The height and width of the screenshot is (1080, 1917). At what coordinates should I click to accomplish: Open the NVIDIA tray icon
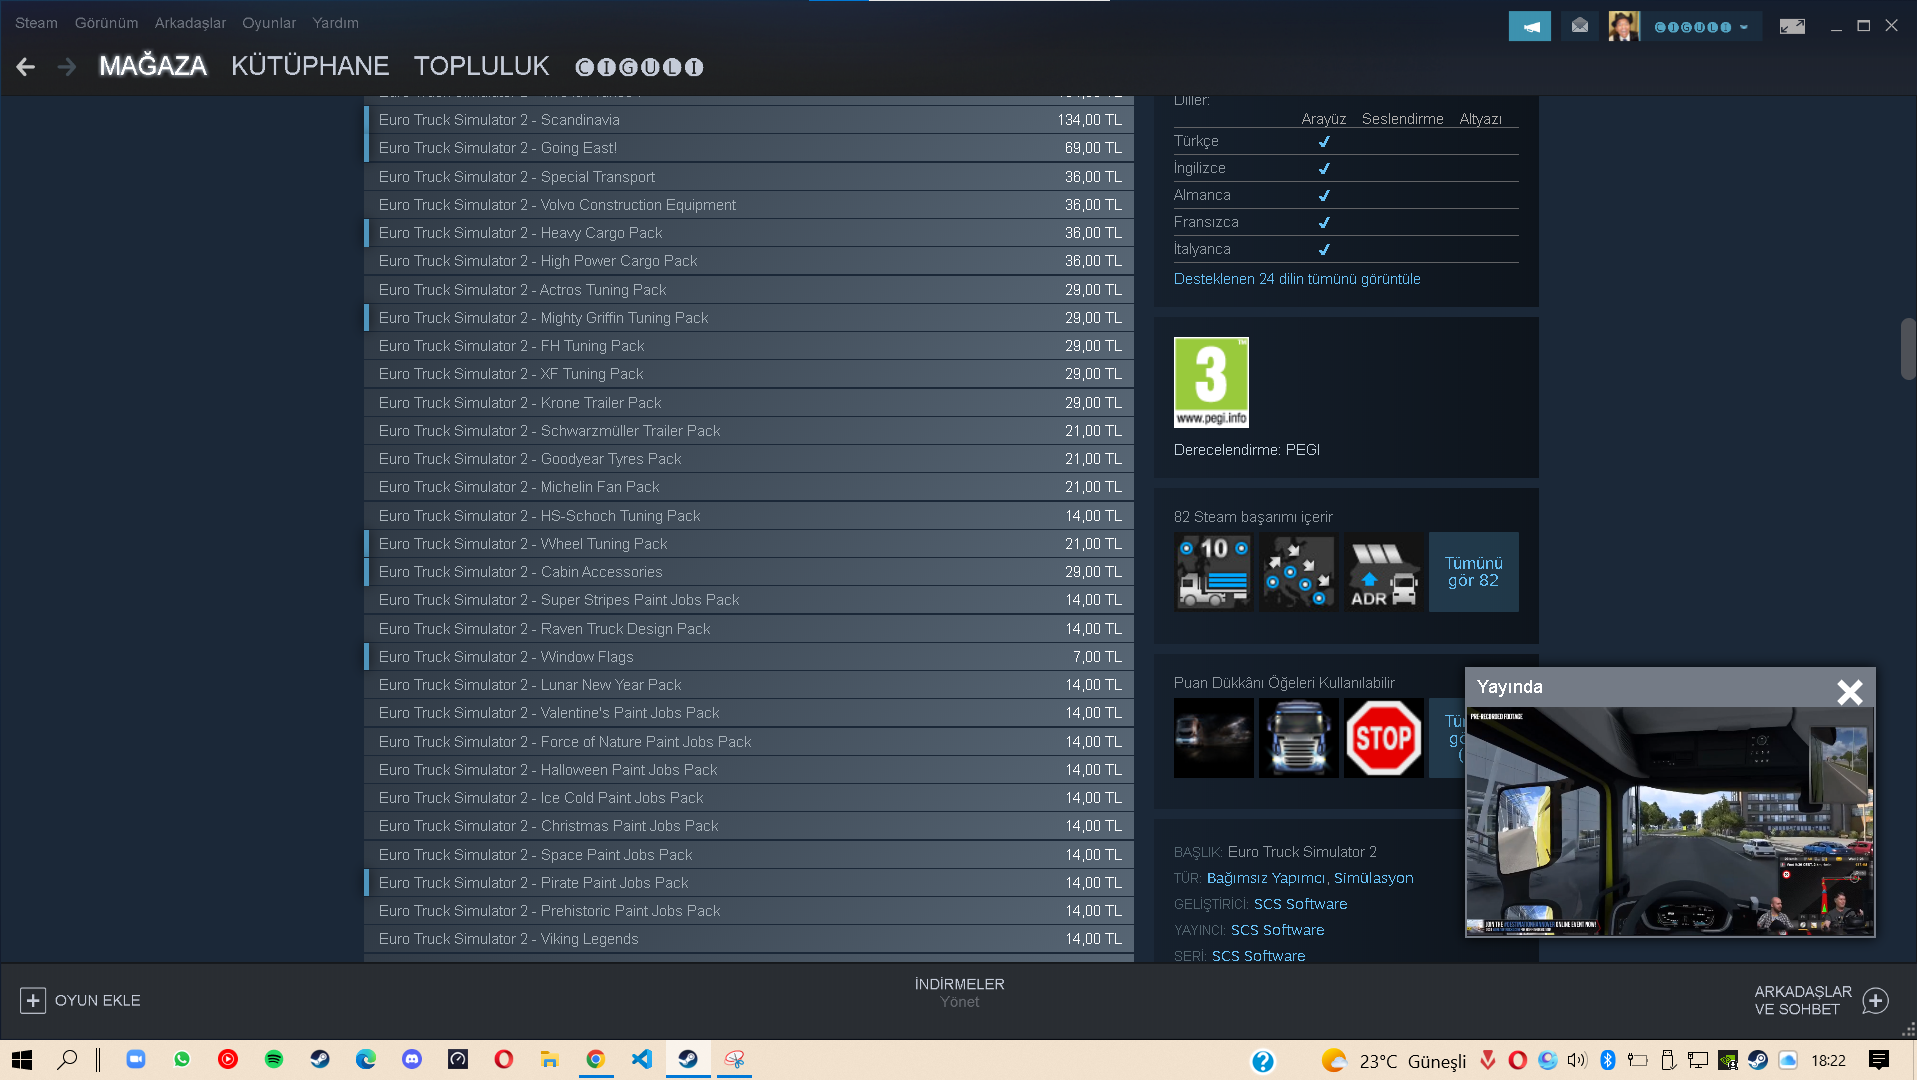point(1728,1060)
